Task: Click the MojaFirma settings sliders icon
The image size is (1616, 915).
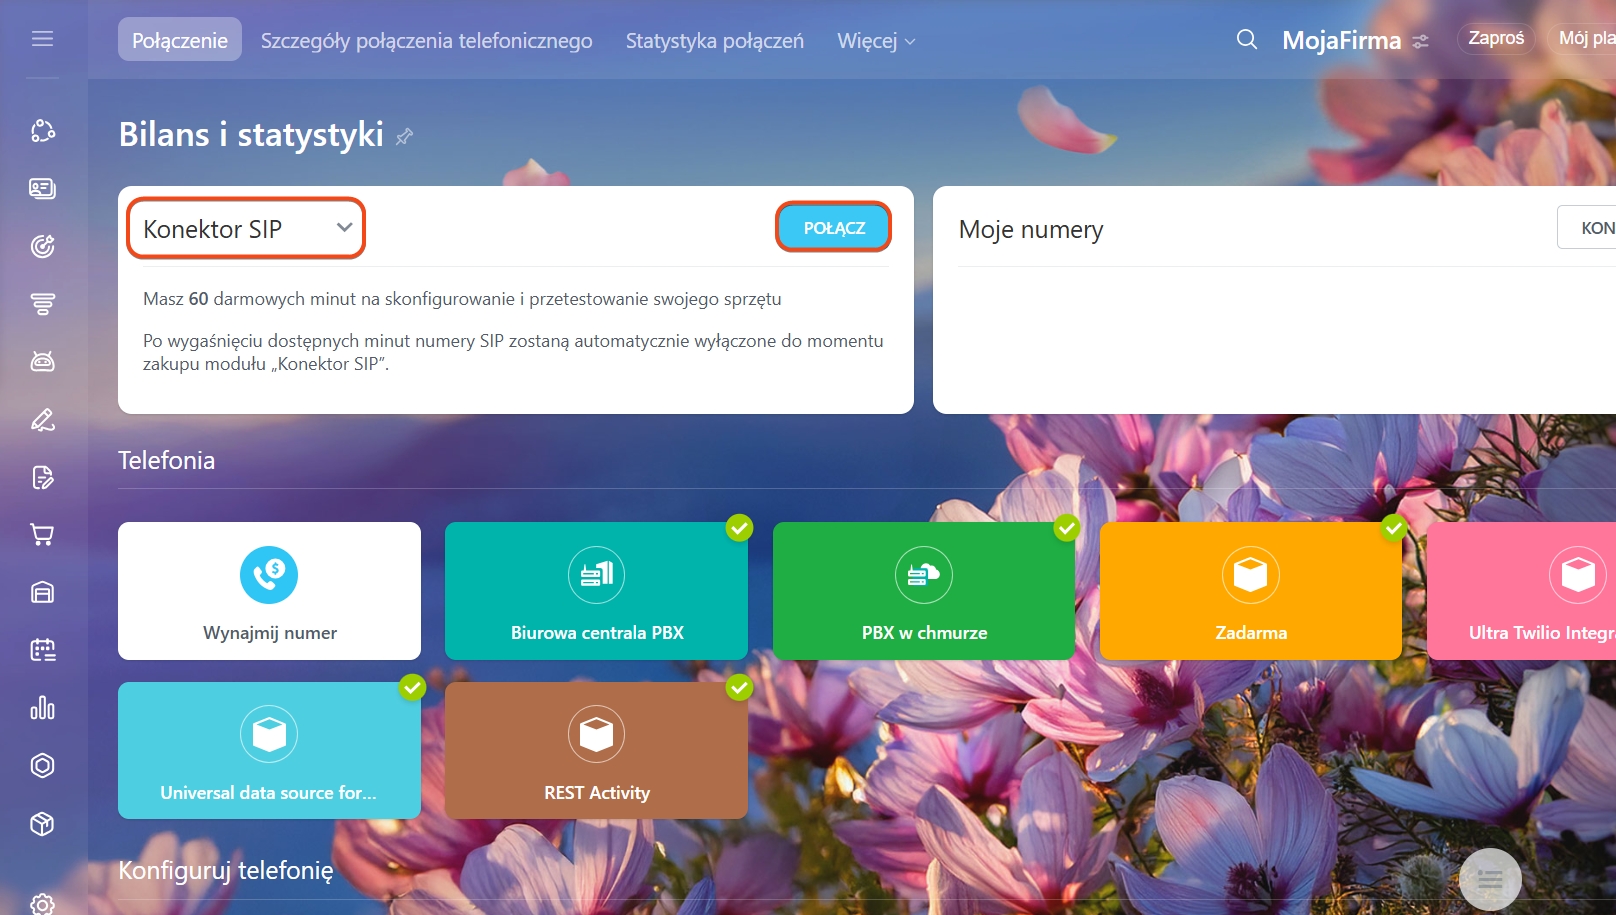Action: [1420, 42]
